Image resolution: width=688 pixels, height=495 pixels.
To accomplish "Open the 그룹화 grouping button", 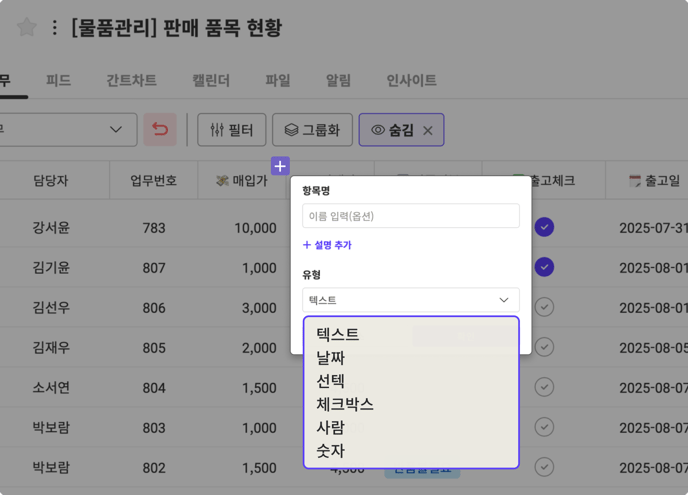I will tap(312, 129).
